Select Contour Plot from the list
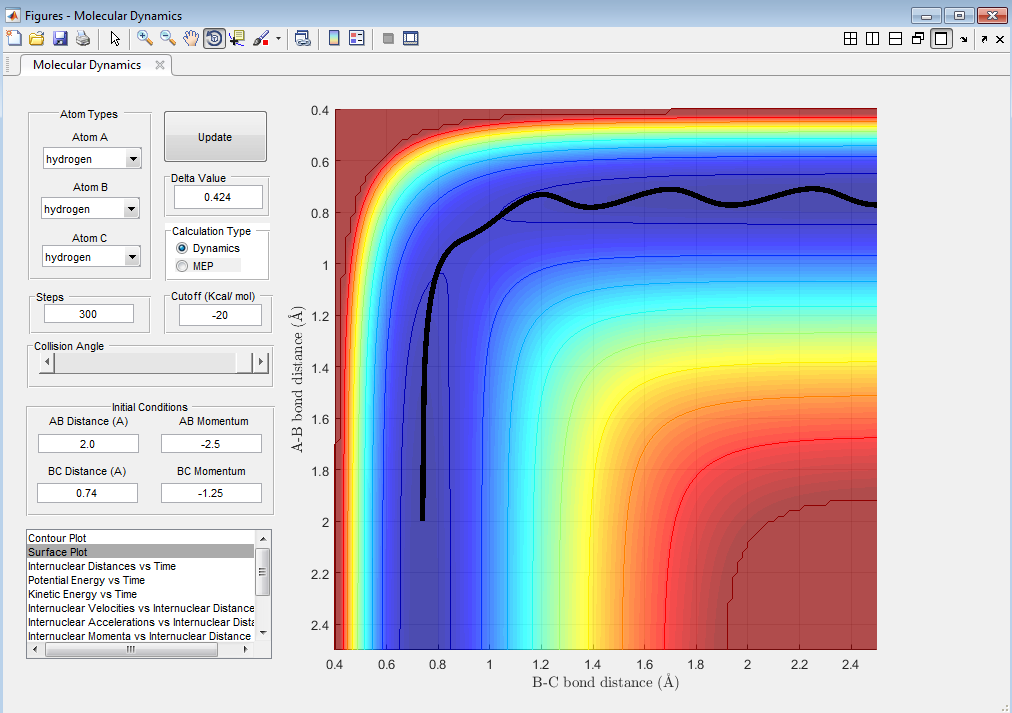The image size is (1012, 713). point(58,538)
